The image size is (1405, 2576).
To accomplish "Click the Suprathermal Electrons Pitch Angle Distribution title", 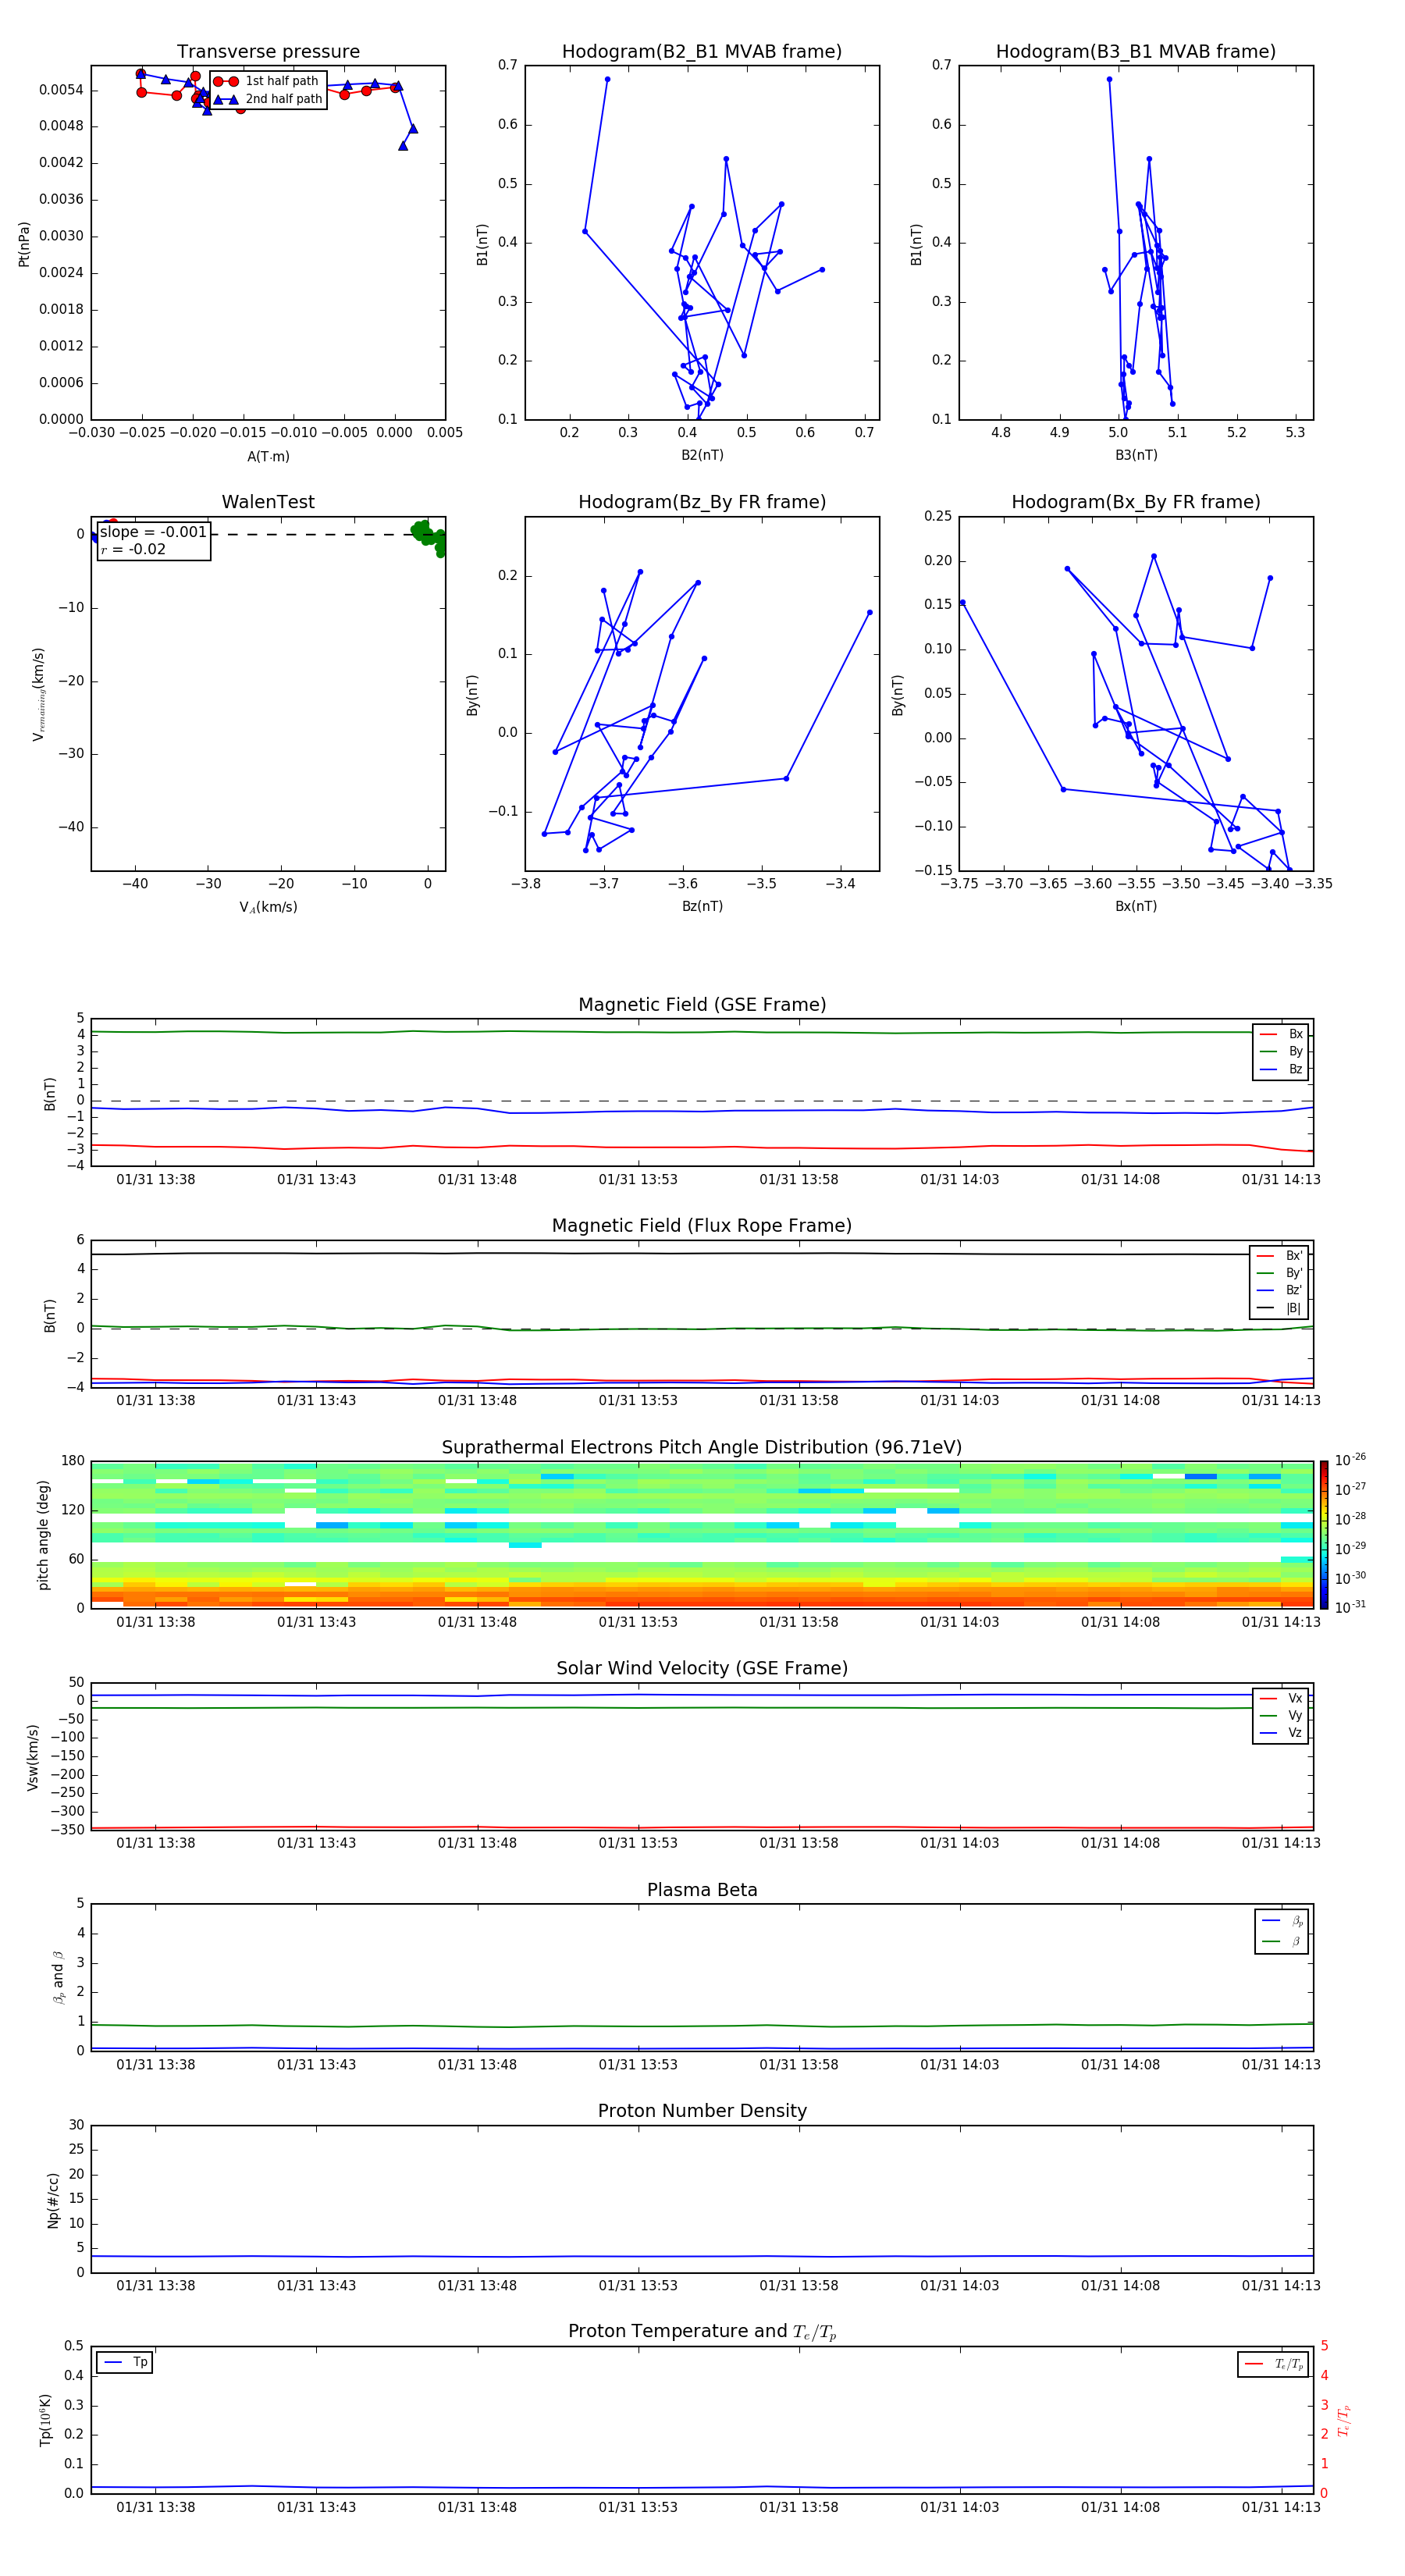I will (x=702, y=1448).
